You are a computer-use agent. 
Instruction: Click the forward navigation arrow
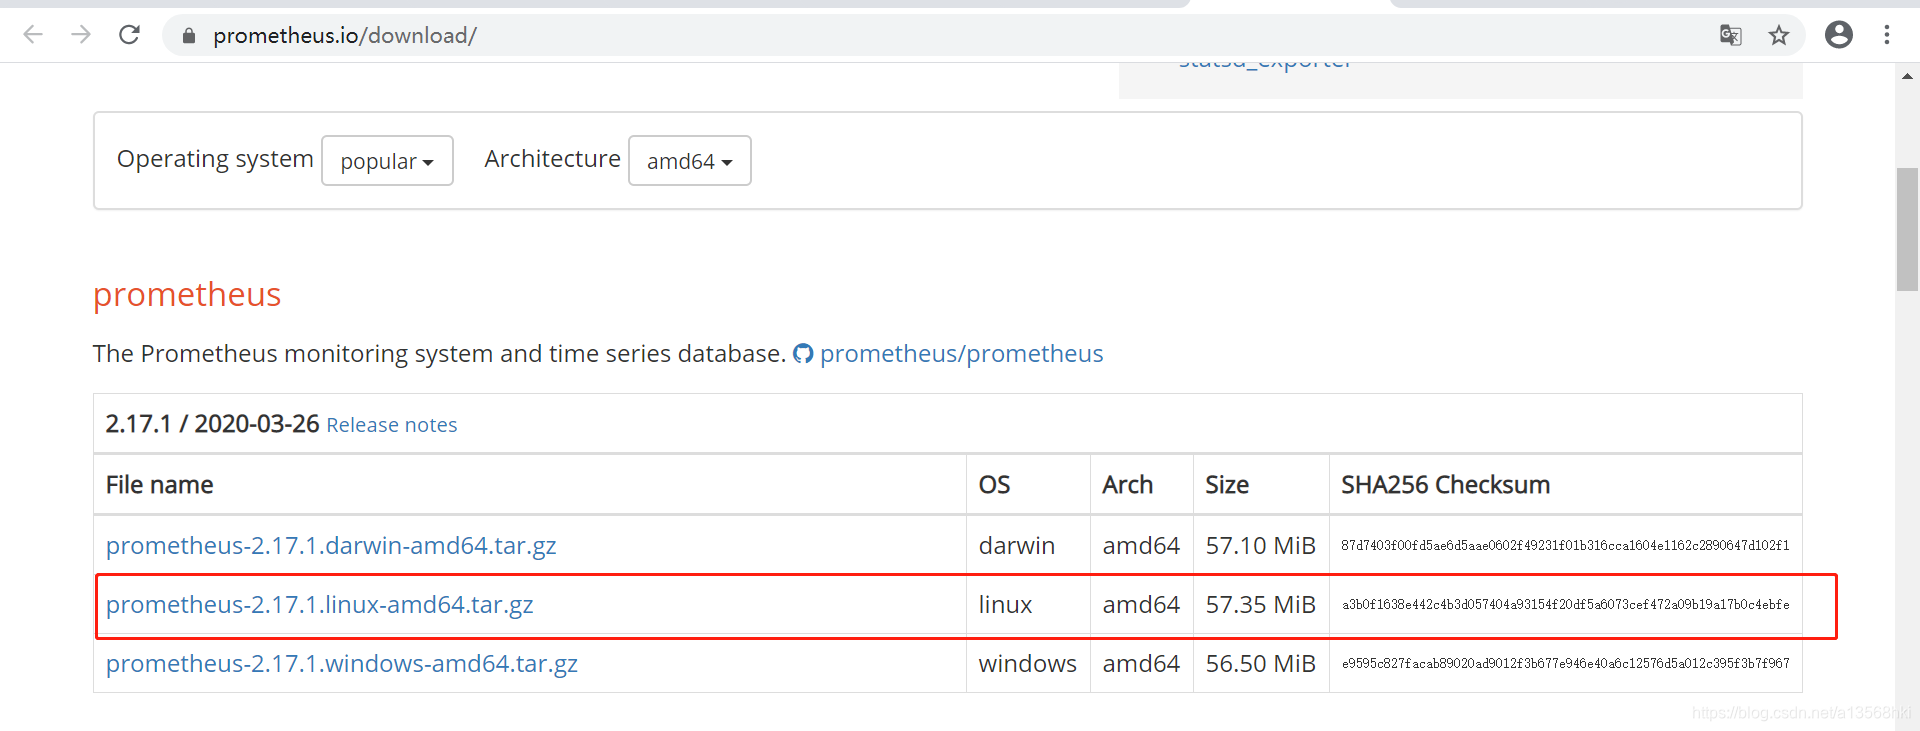tap(81, 34)
